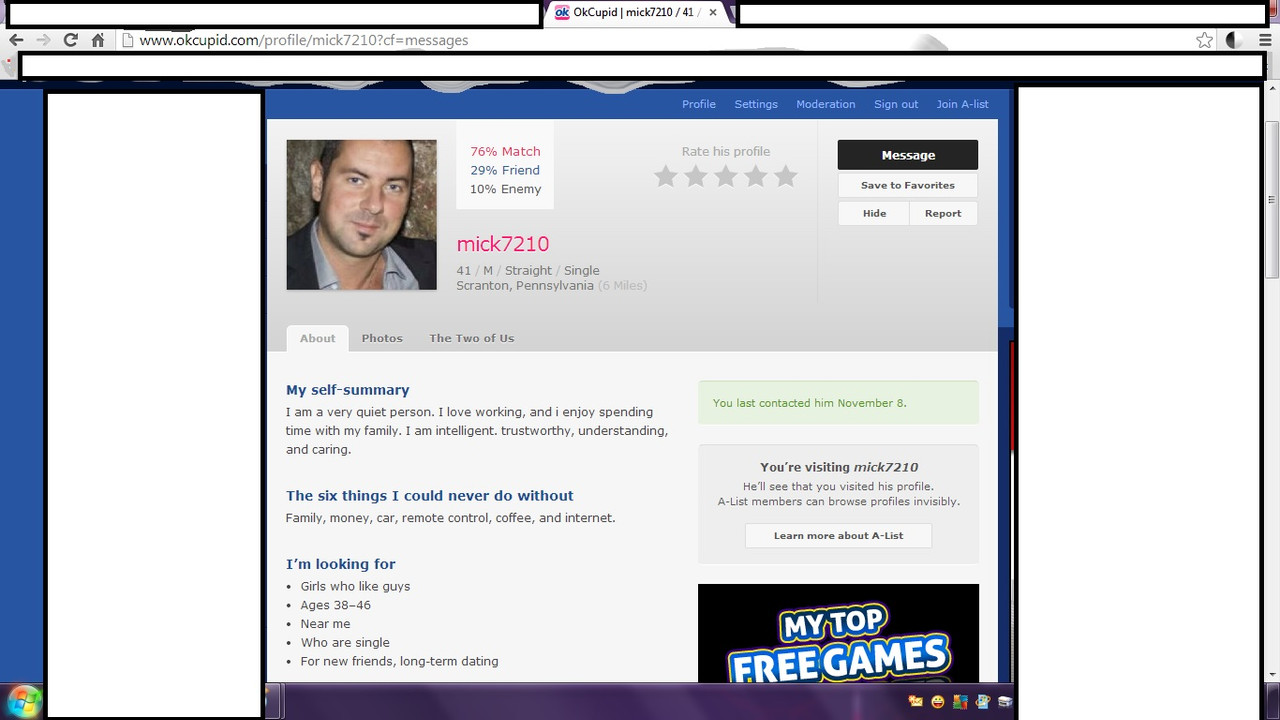1280x720 pixels.
Task: Send a message with the Message button
Action: tap(908, 155)
